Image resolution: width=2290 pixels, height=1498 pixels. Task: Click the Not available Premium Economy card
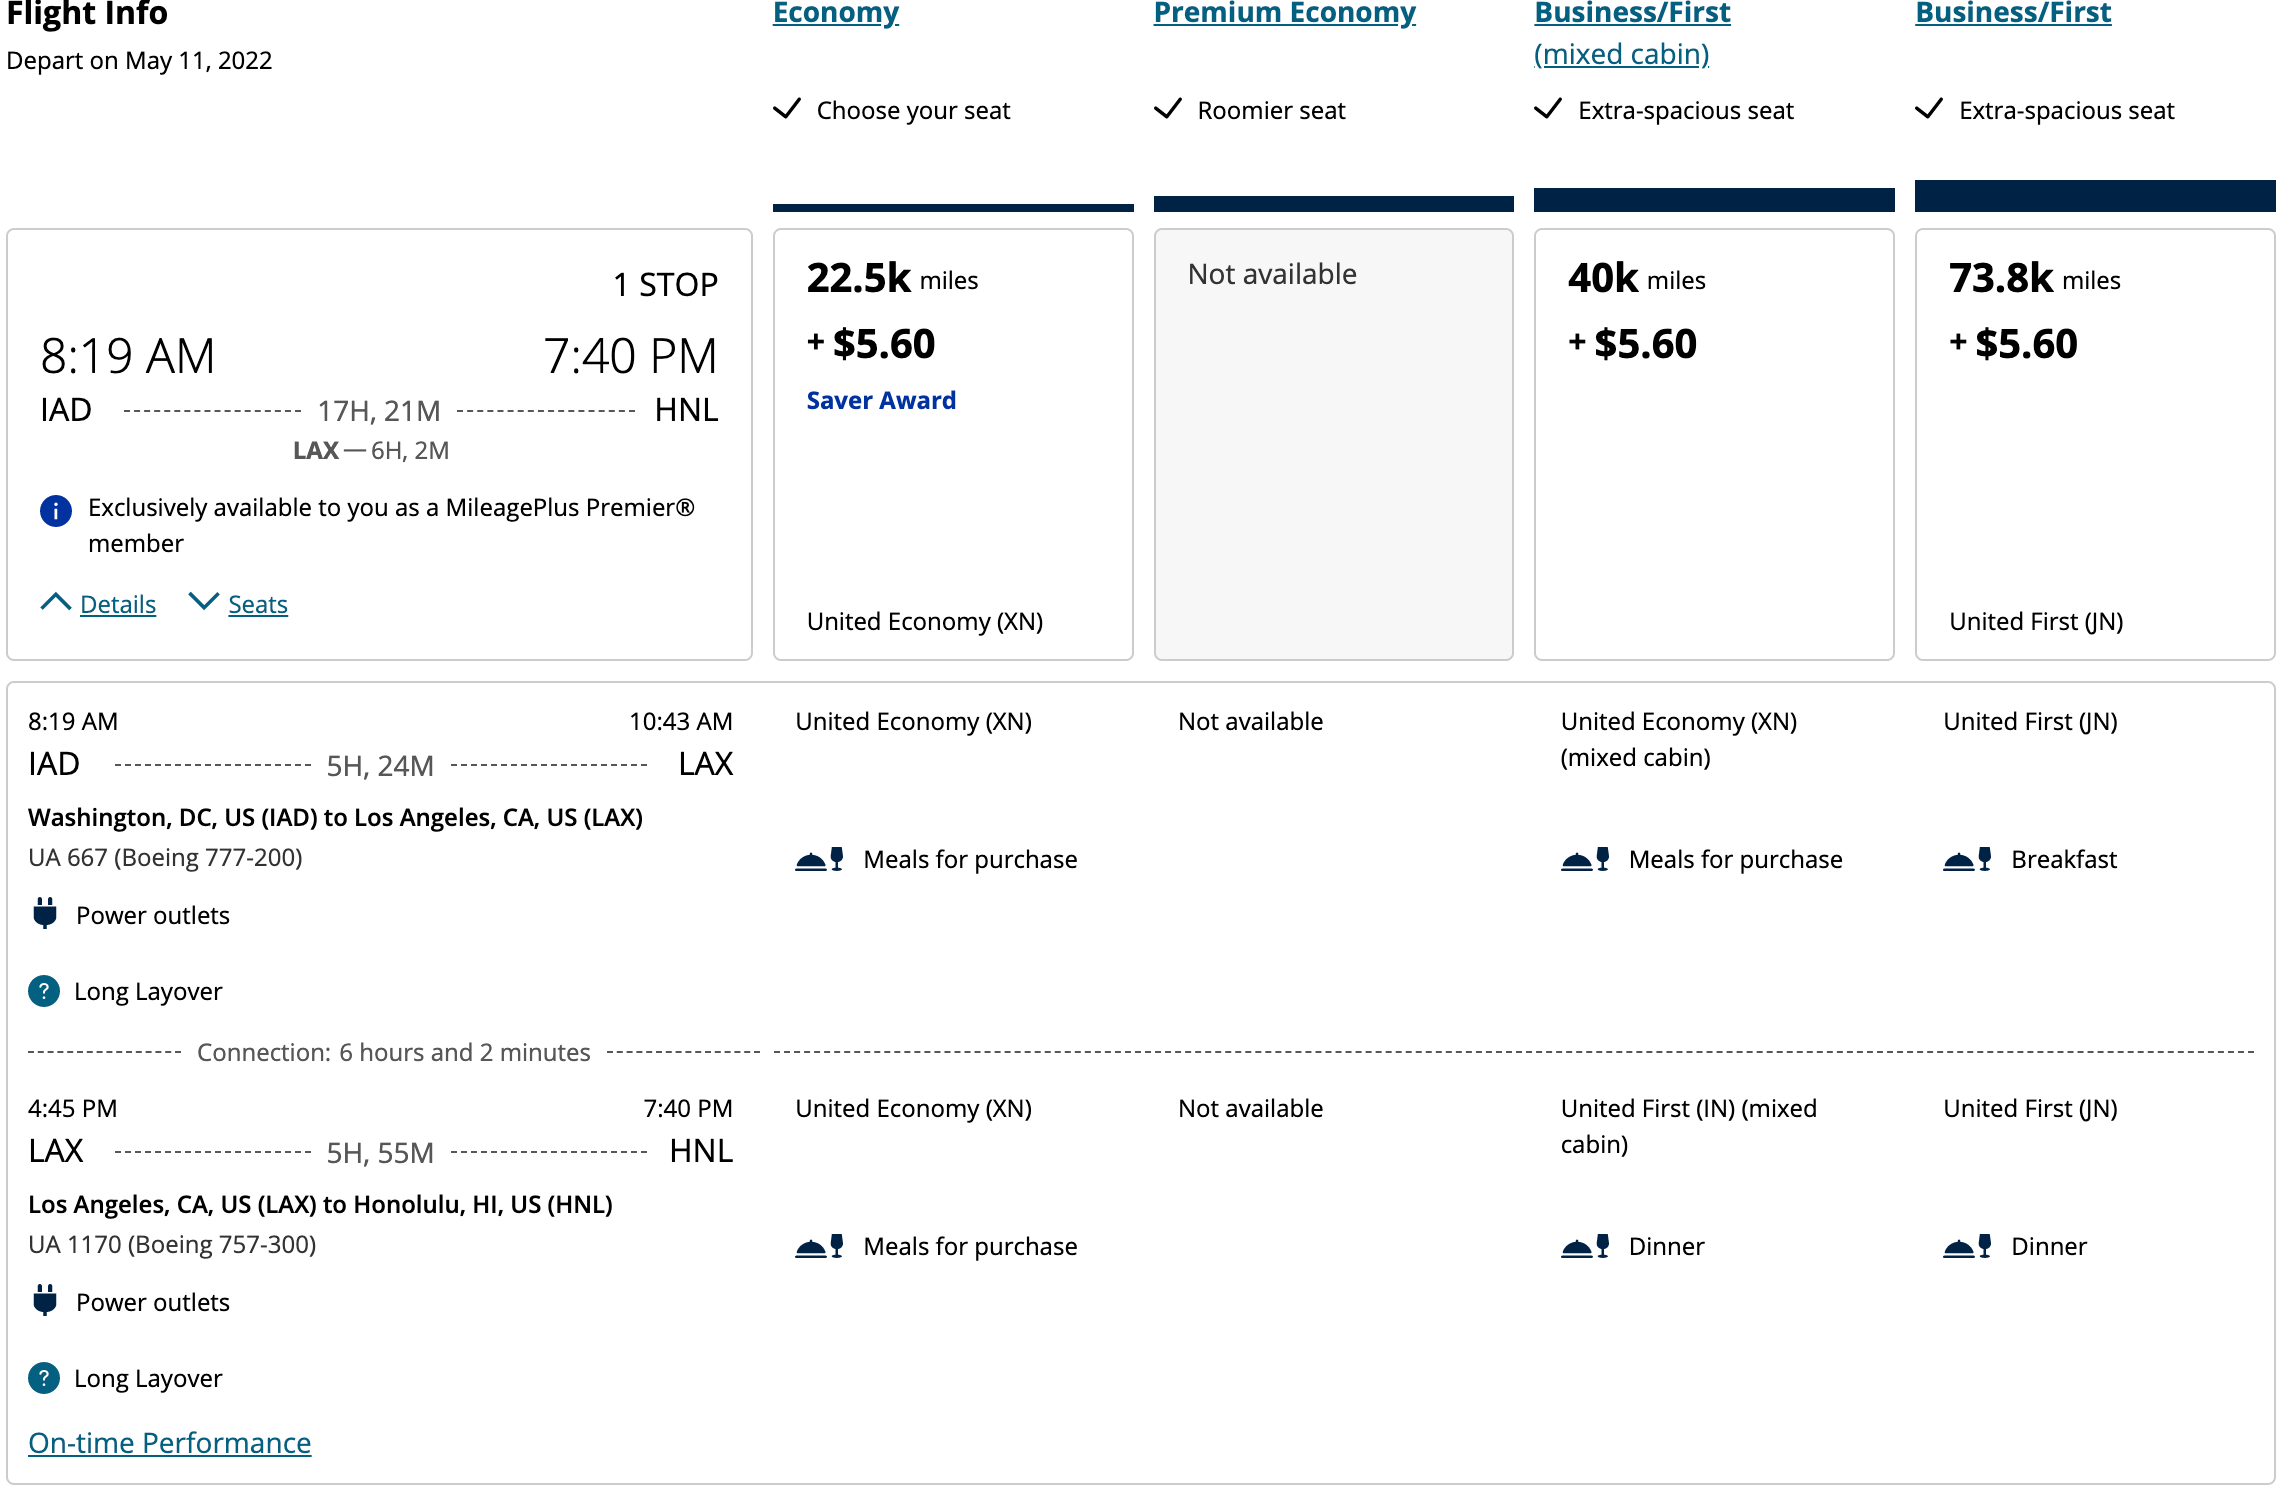pos(1334,444)
